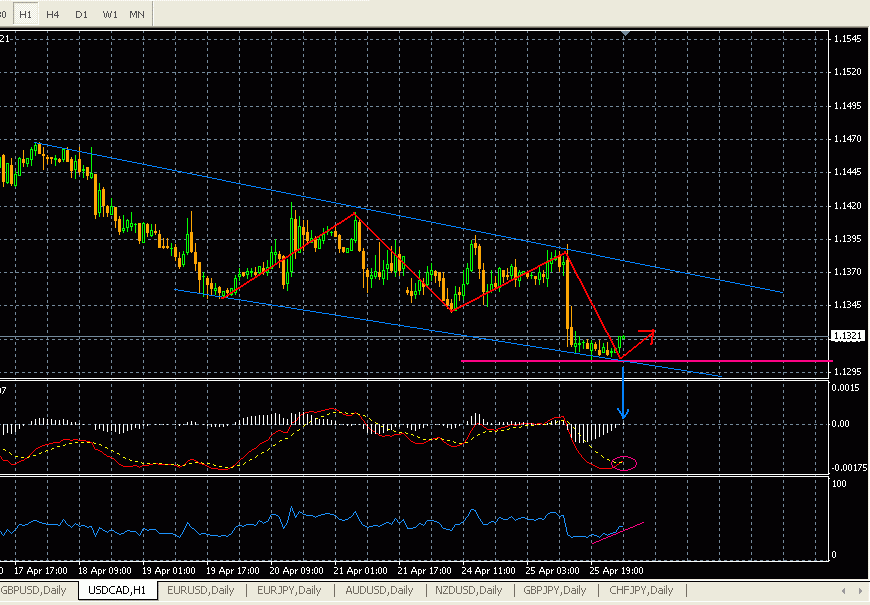Switch to the W1 weekly timeframe

coord(110,14)
